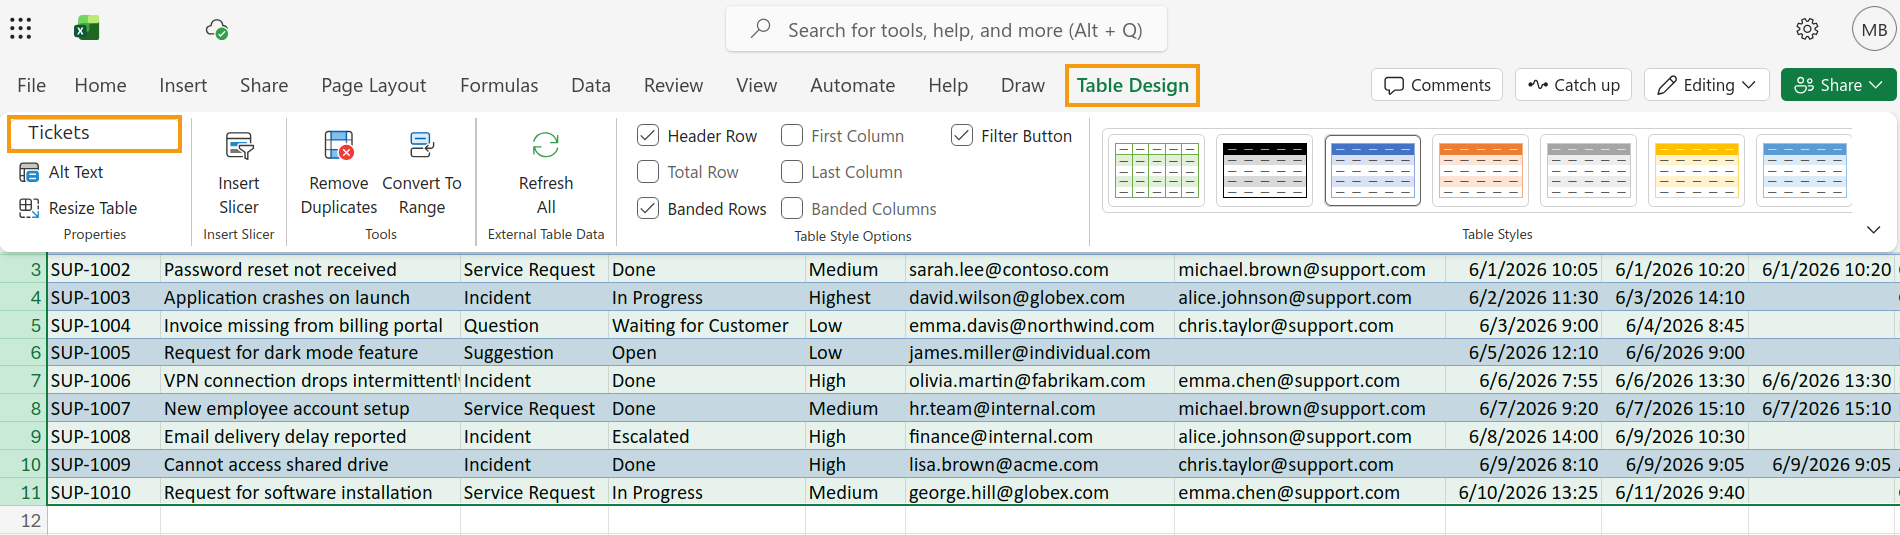Select the green table style

tap(1157, 170)
